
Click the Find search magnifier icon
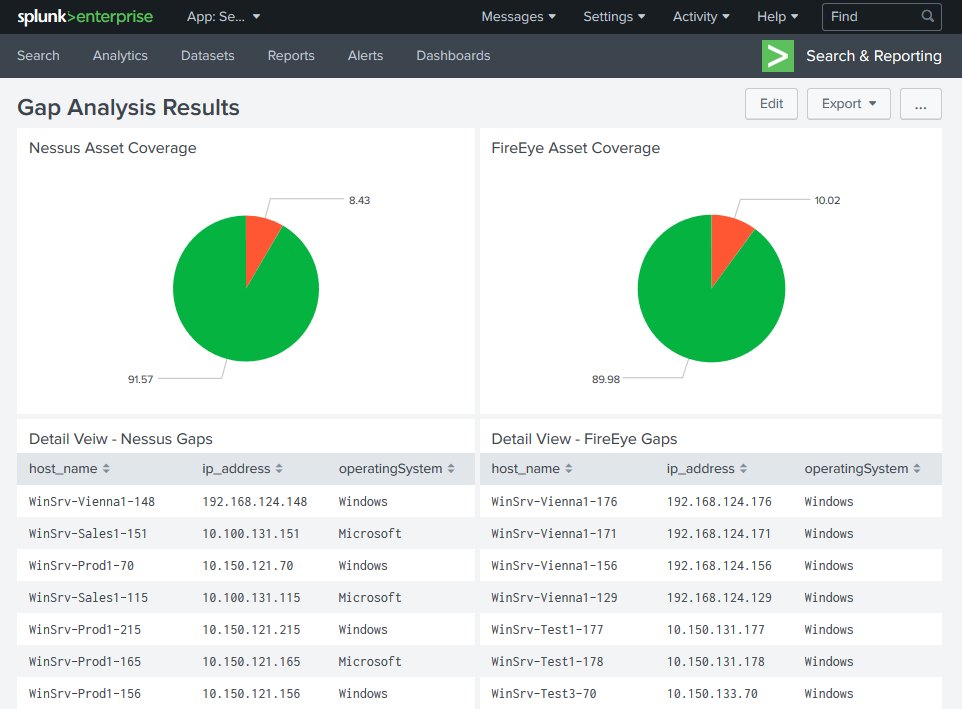(928, 16)
